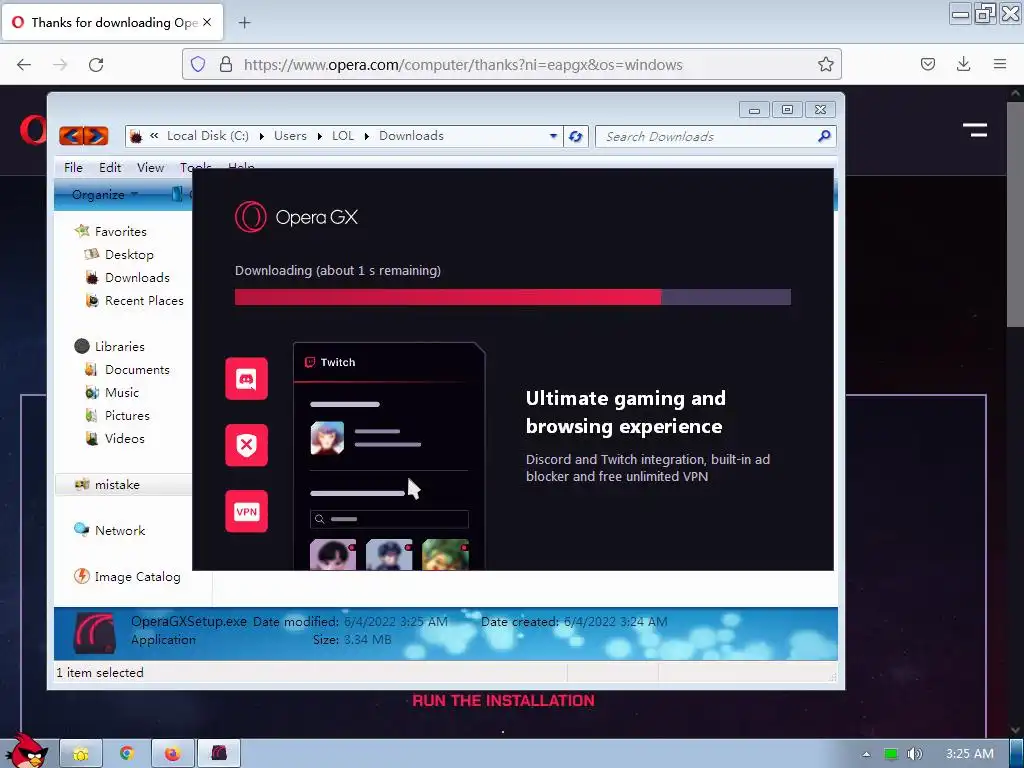This screenshot has width=1024, height=768.
Task: Click the OperaGXSetup.exe file icon
Action: click(x=95, y=633)
